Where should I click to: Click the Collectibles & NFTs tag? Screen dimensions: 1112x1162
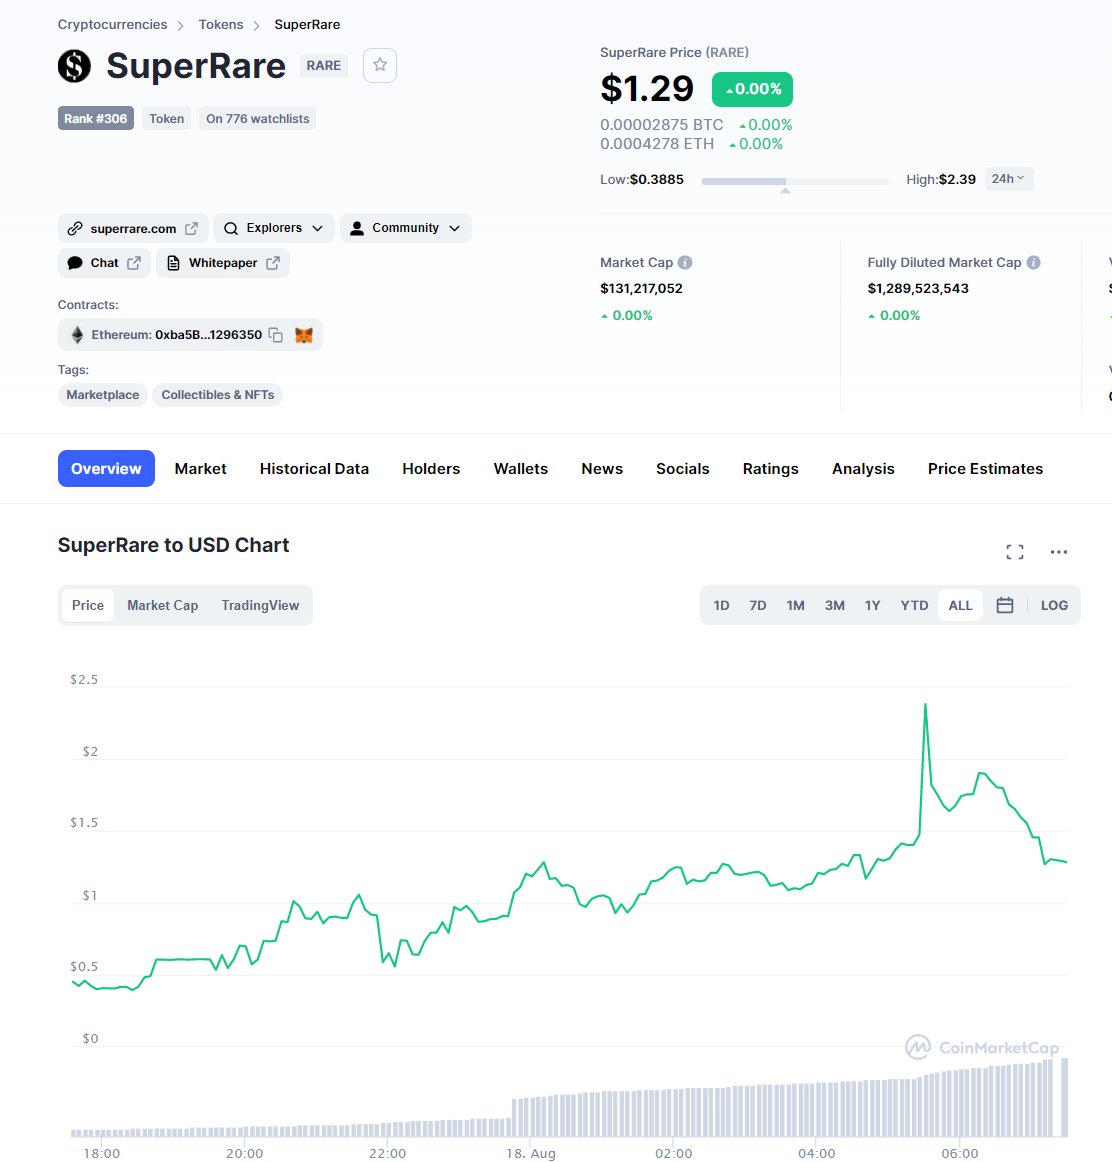click(x=218, y=395)
